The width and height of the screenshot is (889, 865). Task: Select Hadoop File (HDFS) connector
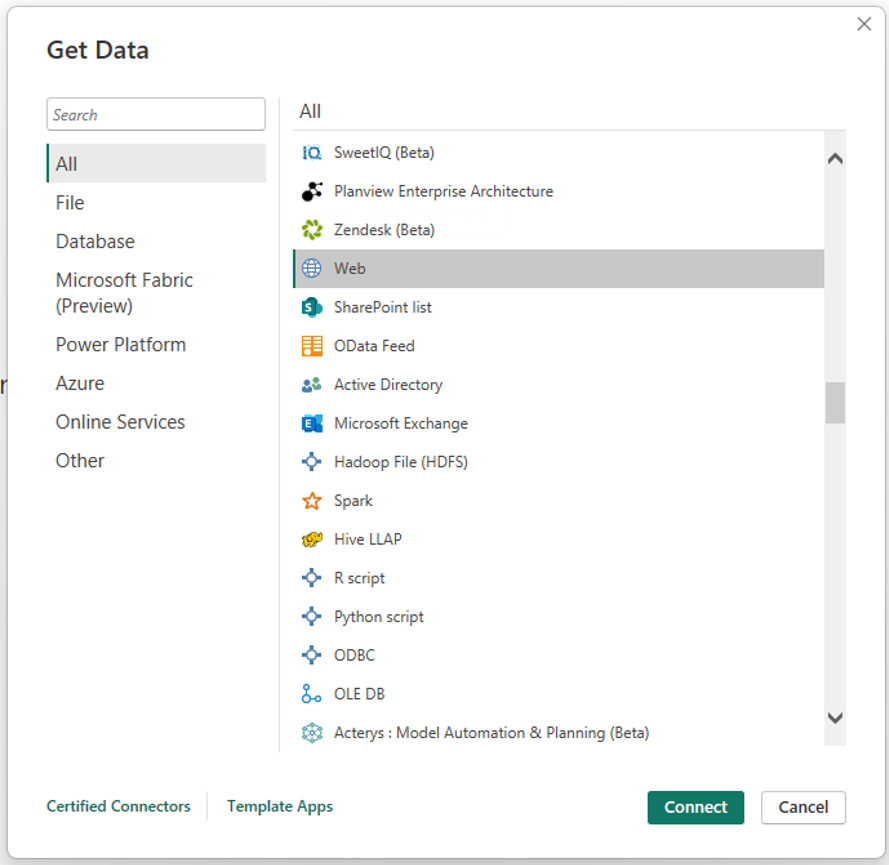coord(558,462)
